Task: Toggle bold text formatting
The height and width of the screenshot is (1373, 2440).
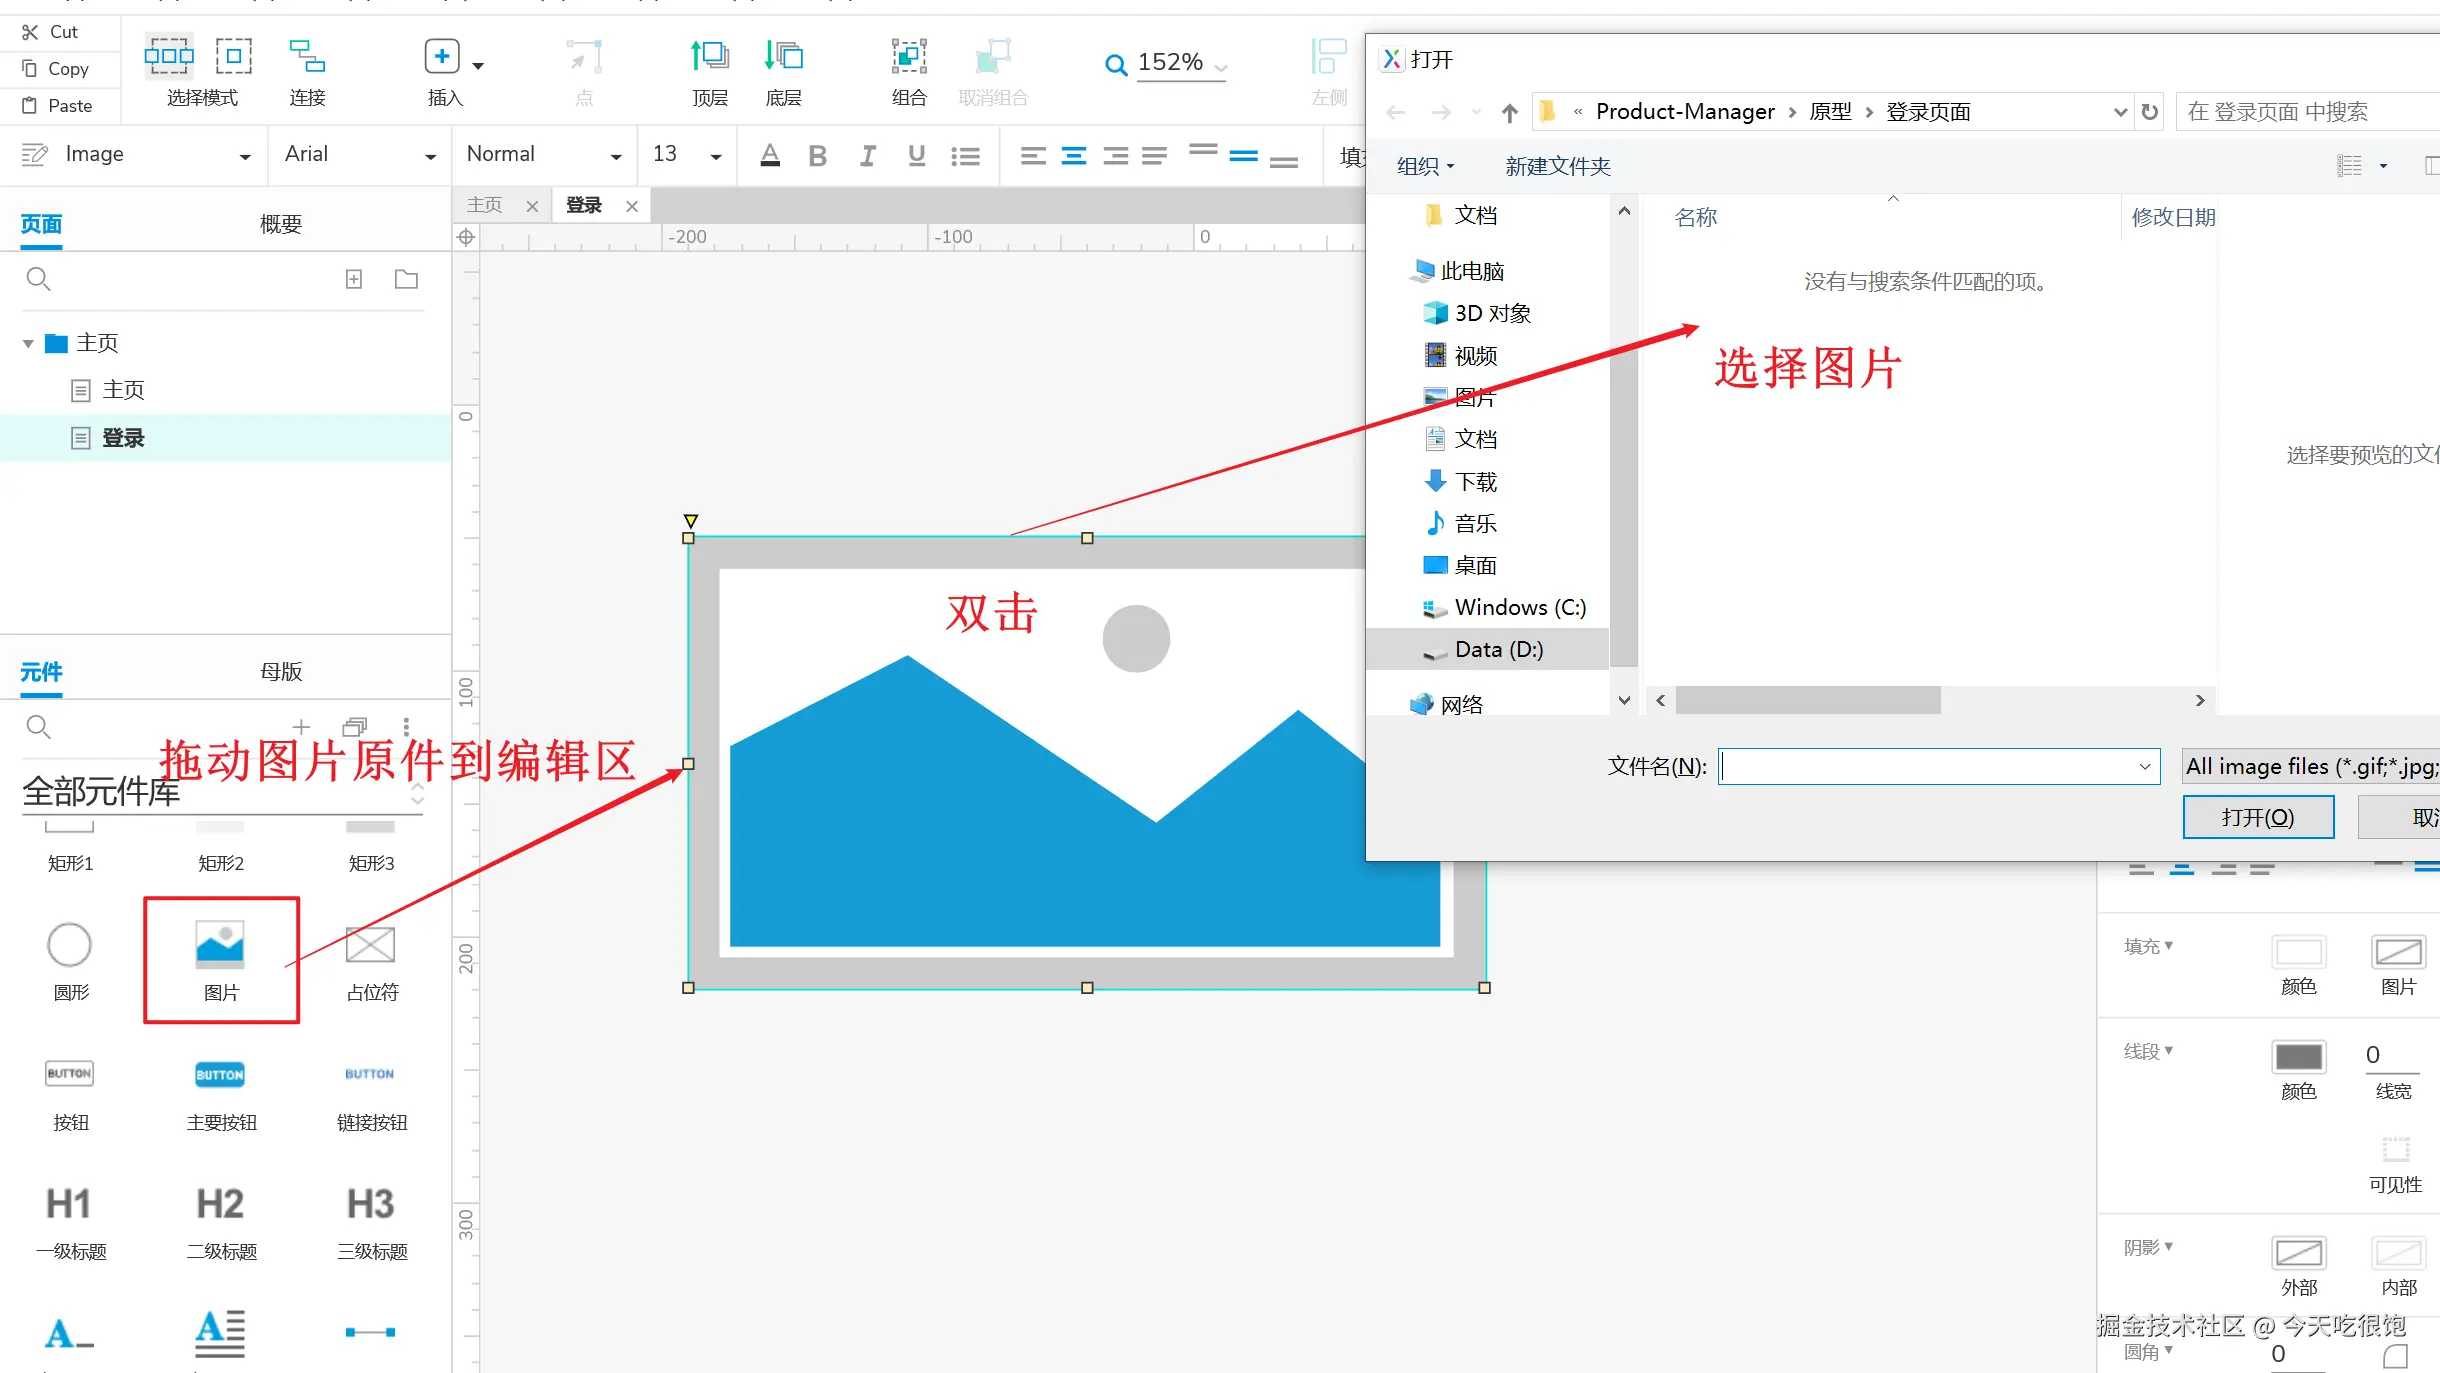Action: (x=817, y=155)
